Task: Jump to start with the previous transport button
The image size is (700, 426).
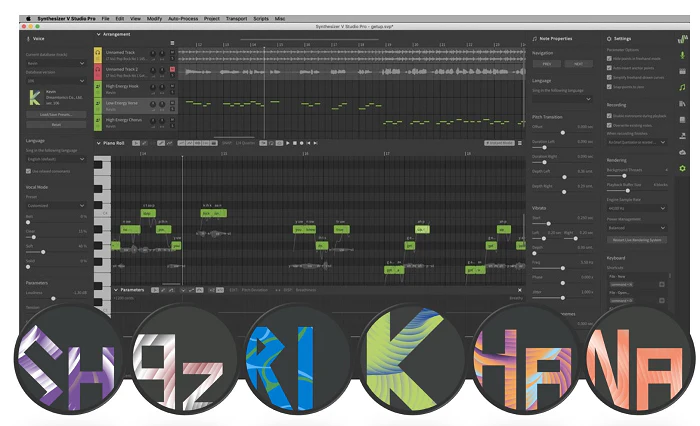Action: coord(308,143)
